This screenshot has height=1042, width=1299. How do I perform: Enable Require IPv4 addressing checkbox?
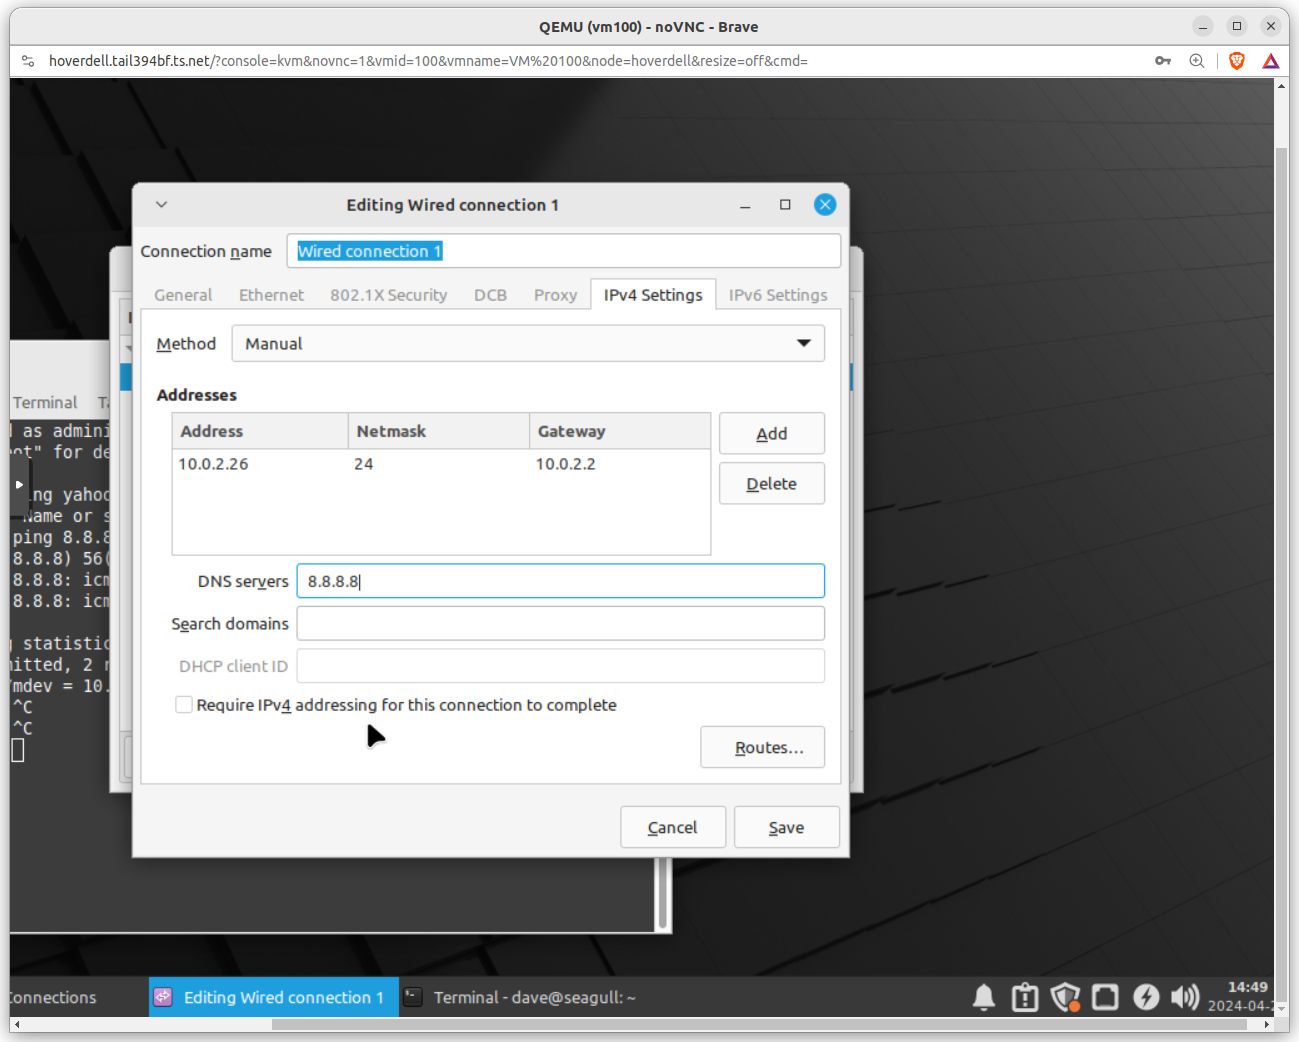pos(184,705)
